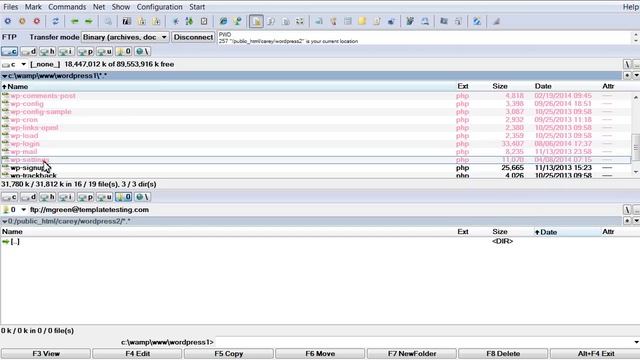Viewport: 640px width, 360px height.
Task: Select drive i in top panel
Action: pos(66,51)
